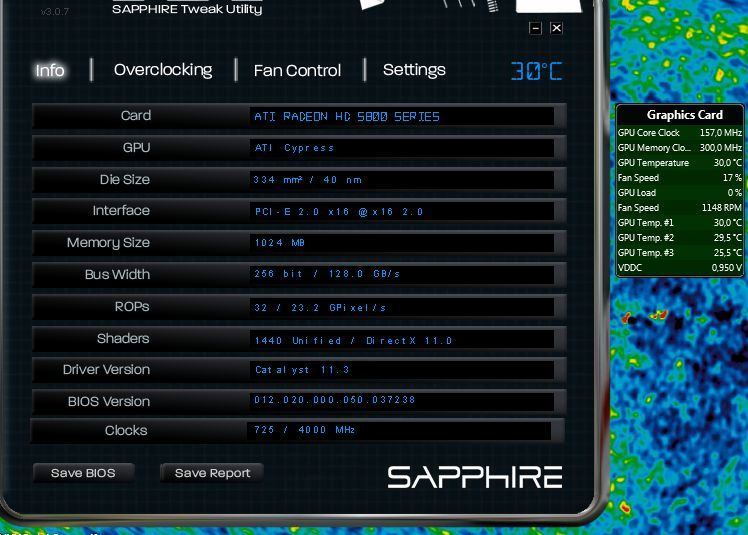Click the SAPPHIRE logo at bottom
Image resolution: width=748 pixels, height=535 pixels.
coord(475,477)
